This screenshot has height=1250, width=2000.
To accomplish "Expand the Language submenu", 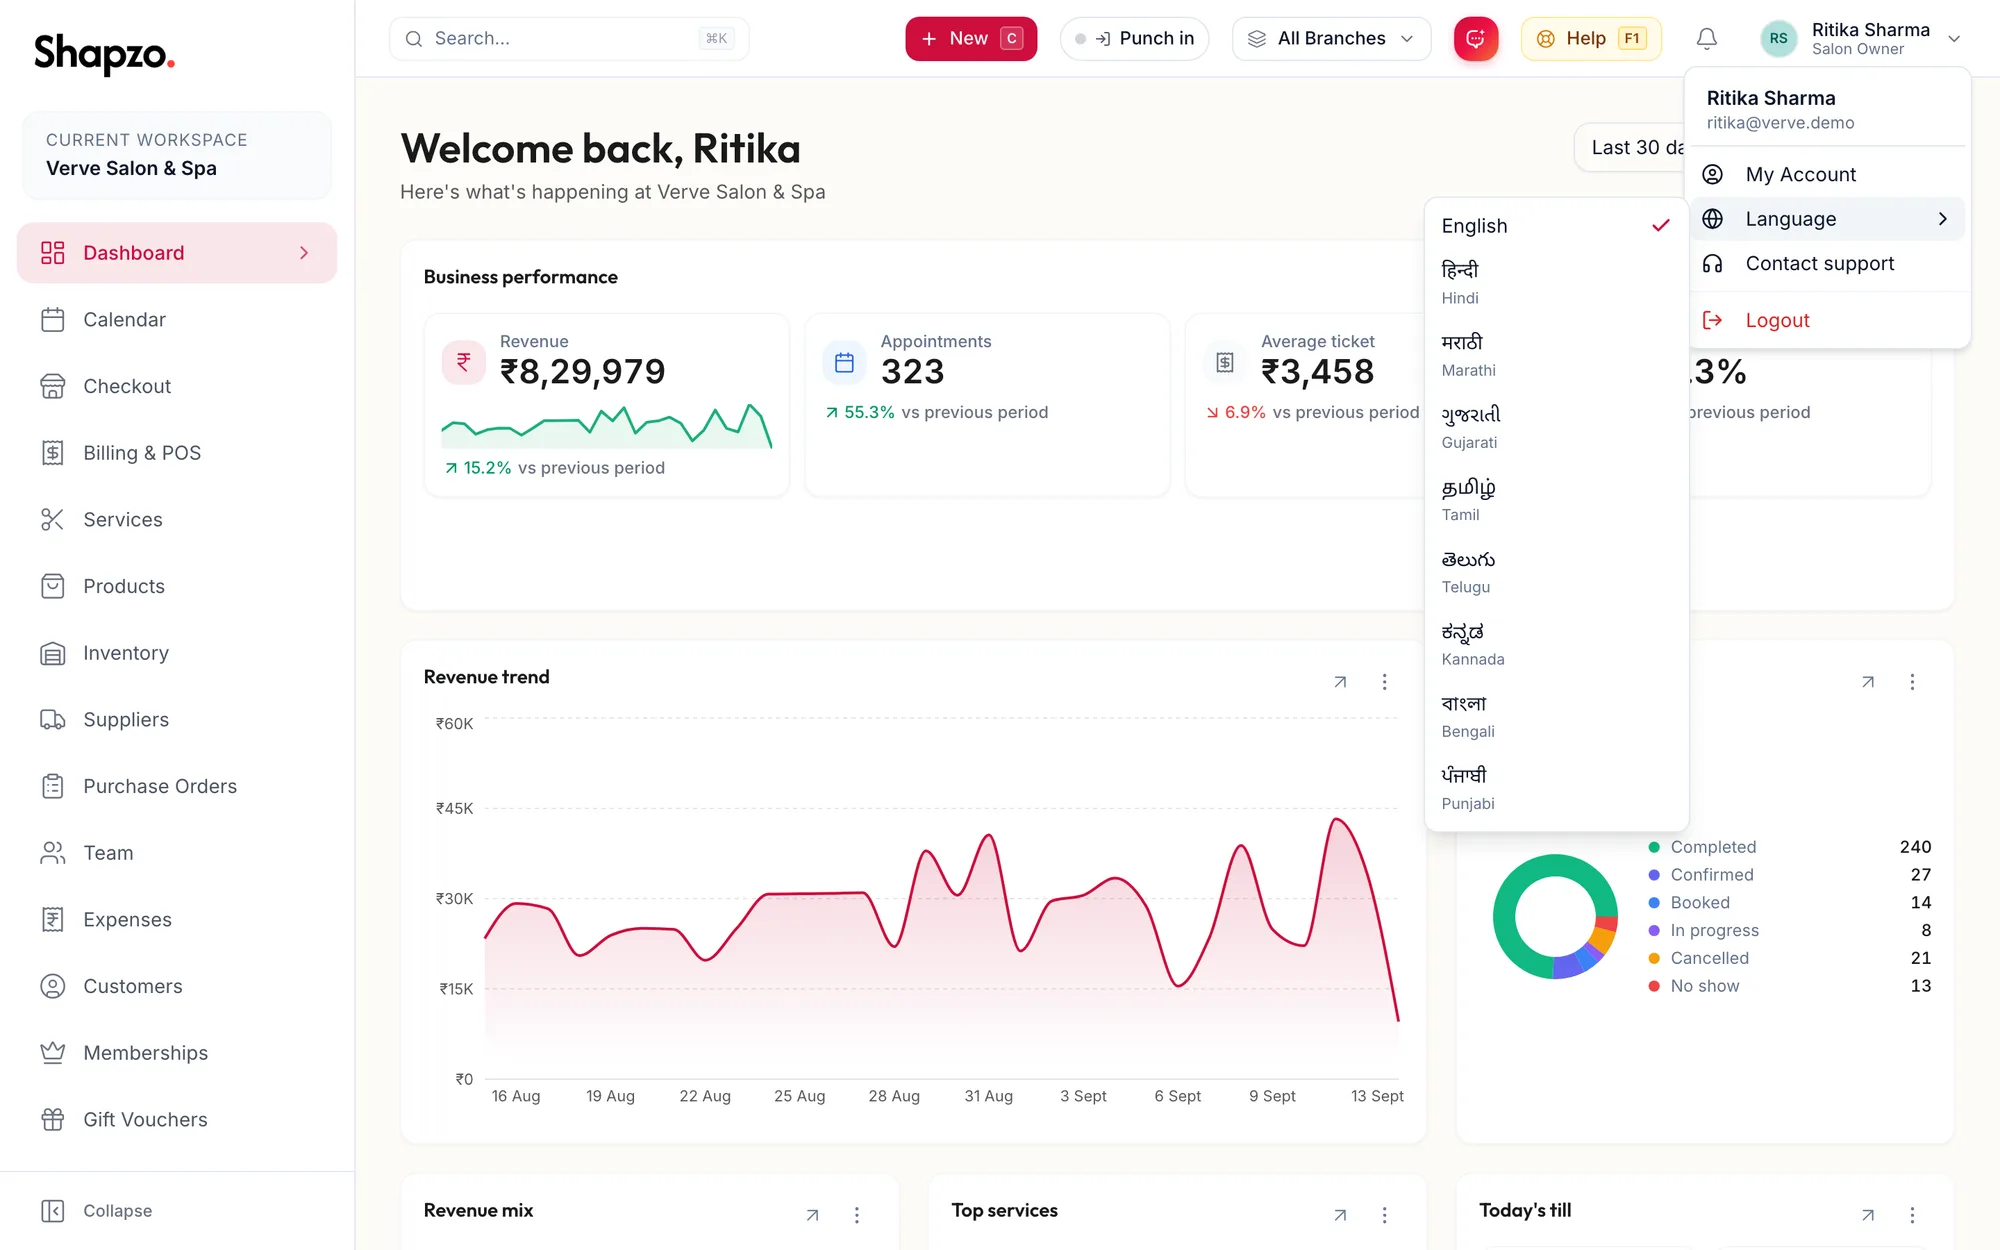I will coord(1827,219).
